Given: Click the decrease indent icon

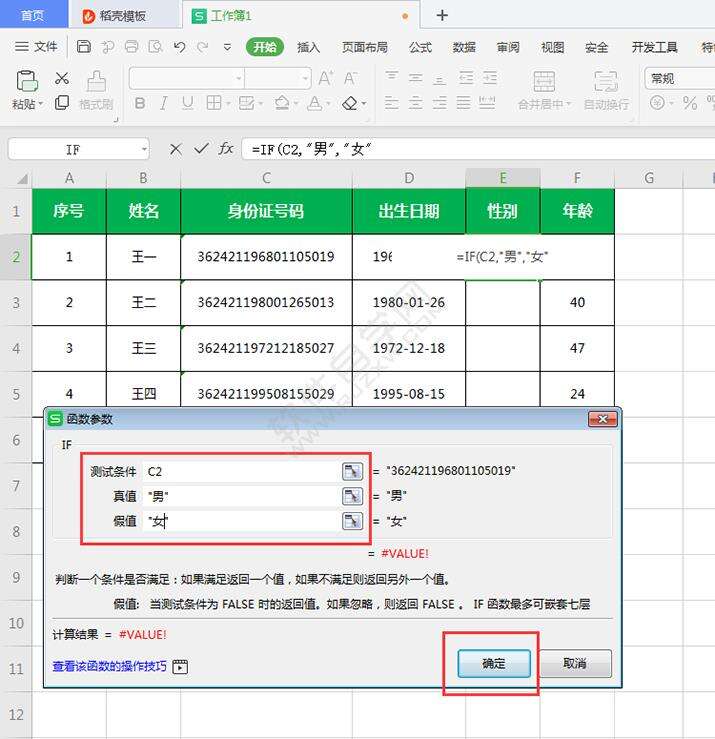Looking at the screenshot, I should [x=466, y=78].
